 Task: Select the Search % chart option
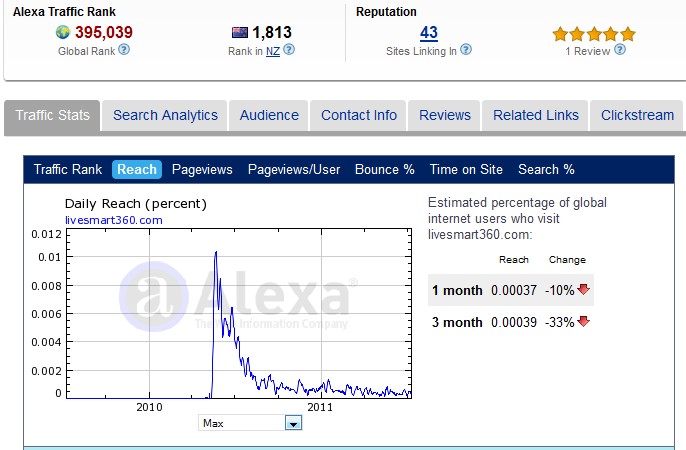coord(546,169)
